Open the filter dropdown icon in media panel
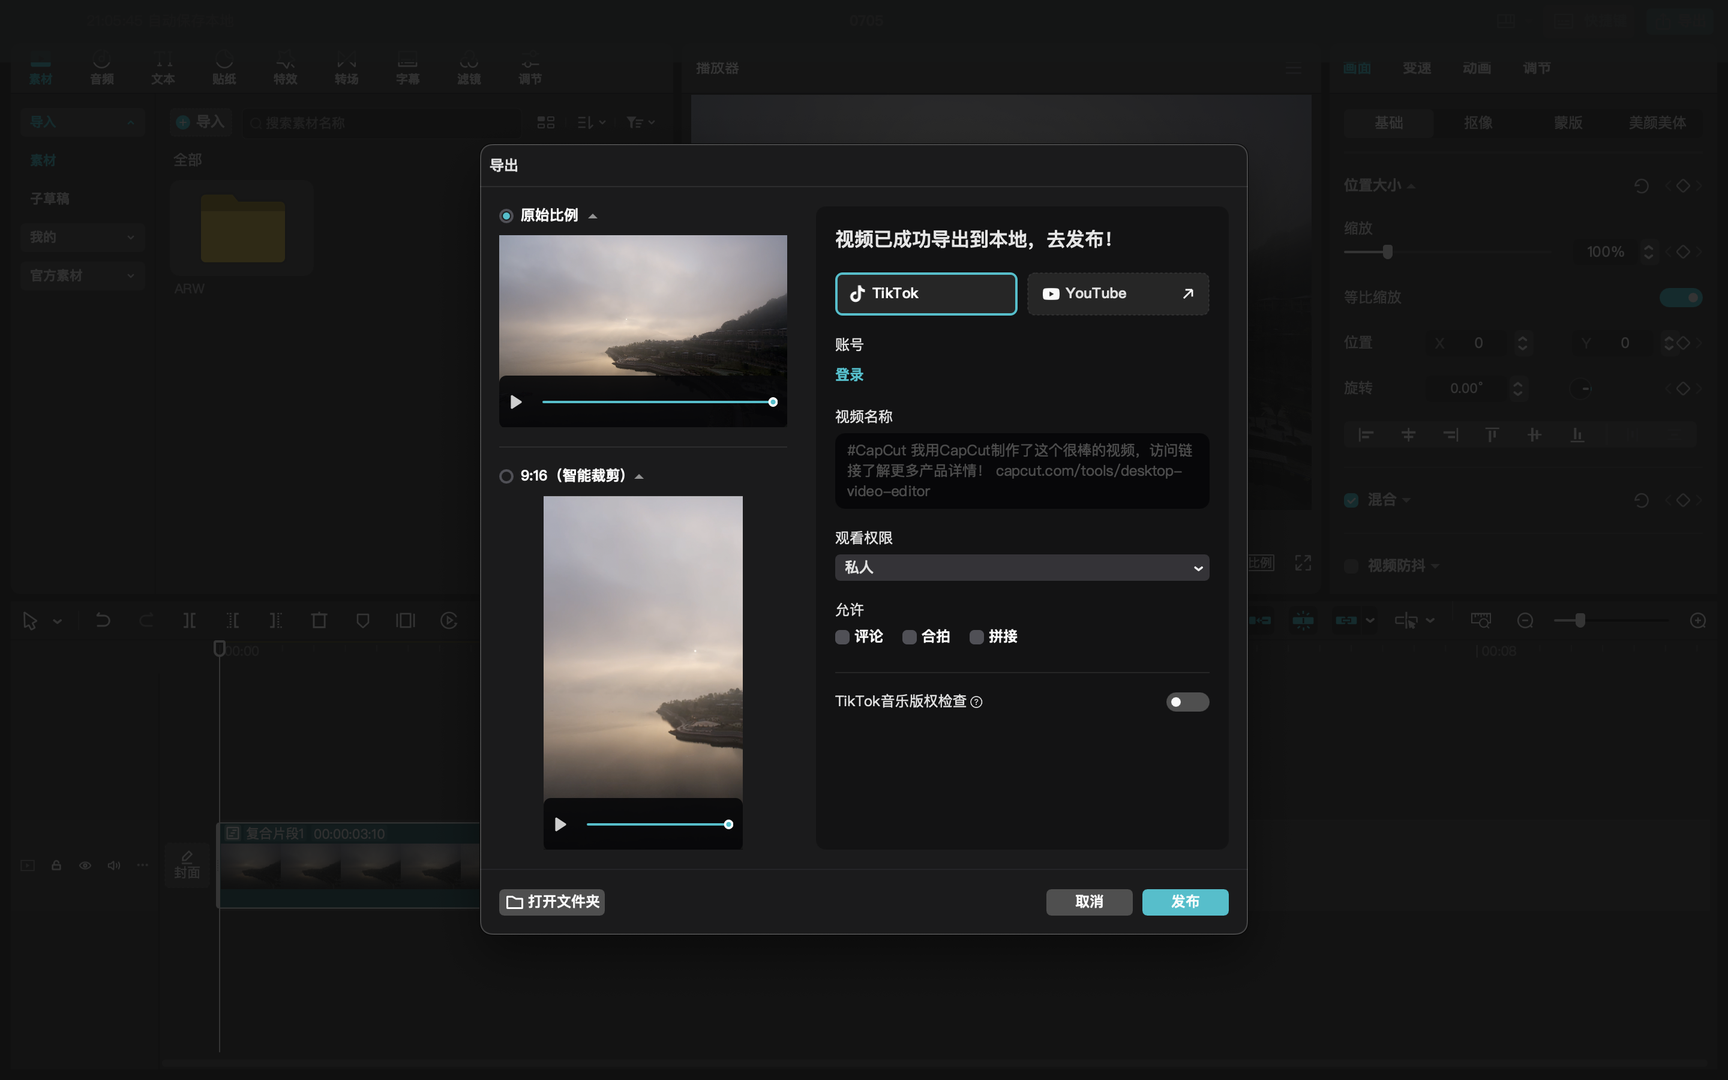The width and height of the screenshot is (1728, 1080). point(640,122)
